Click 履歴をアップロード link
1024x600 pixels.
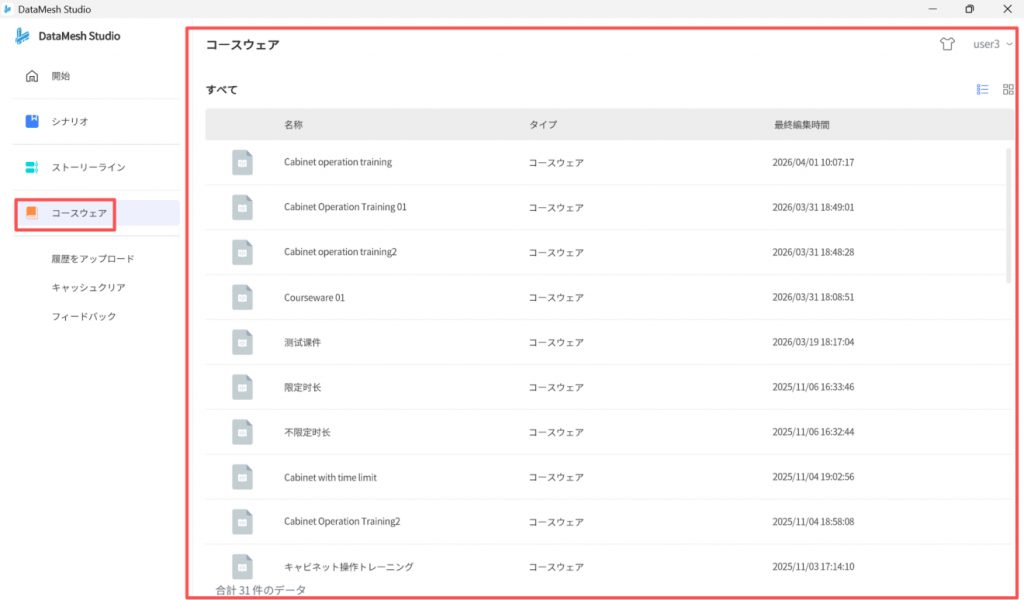point(92,259)
